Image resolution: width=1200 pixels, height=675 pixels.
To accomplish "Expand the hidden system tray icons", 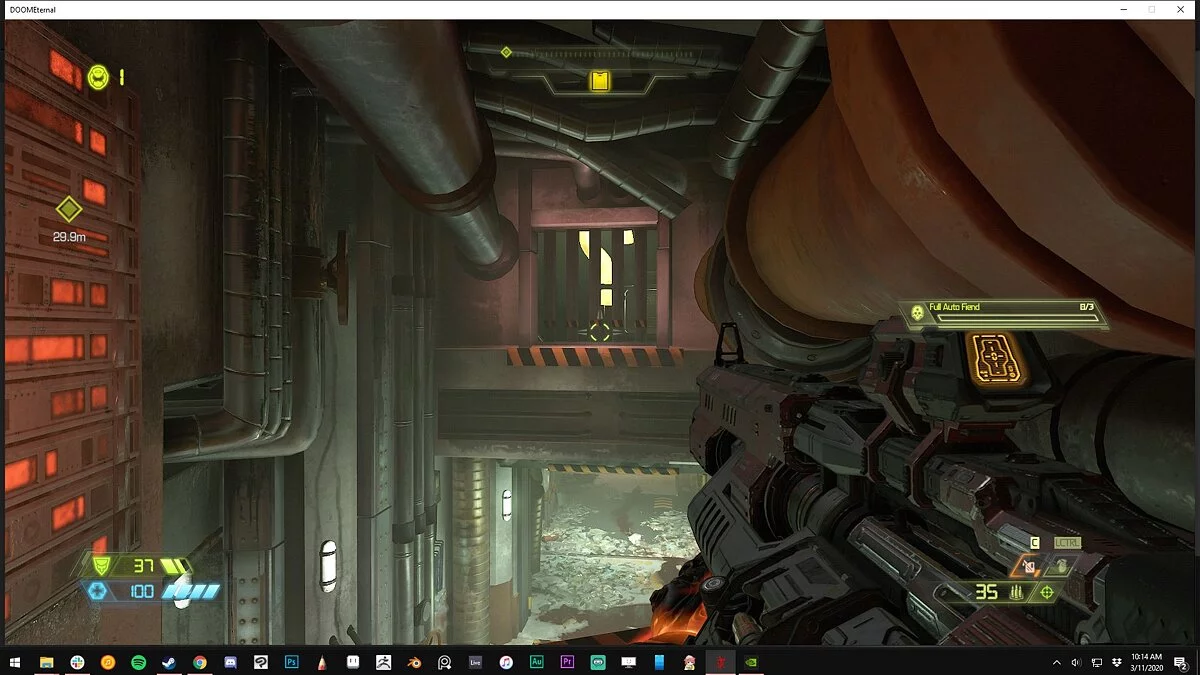I will pos(1057,662).
